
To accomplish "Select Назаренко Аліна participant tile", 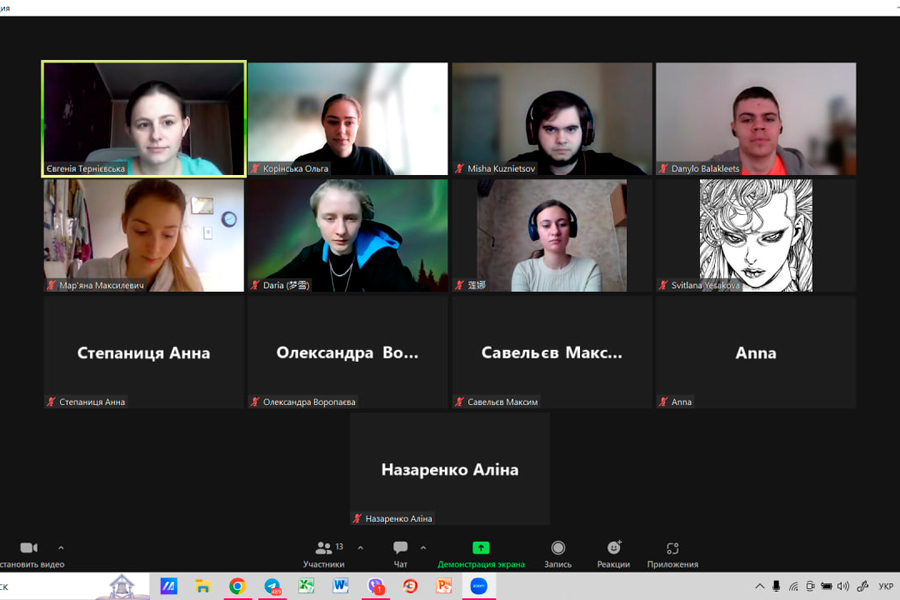I will coord(450,469).
